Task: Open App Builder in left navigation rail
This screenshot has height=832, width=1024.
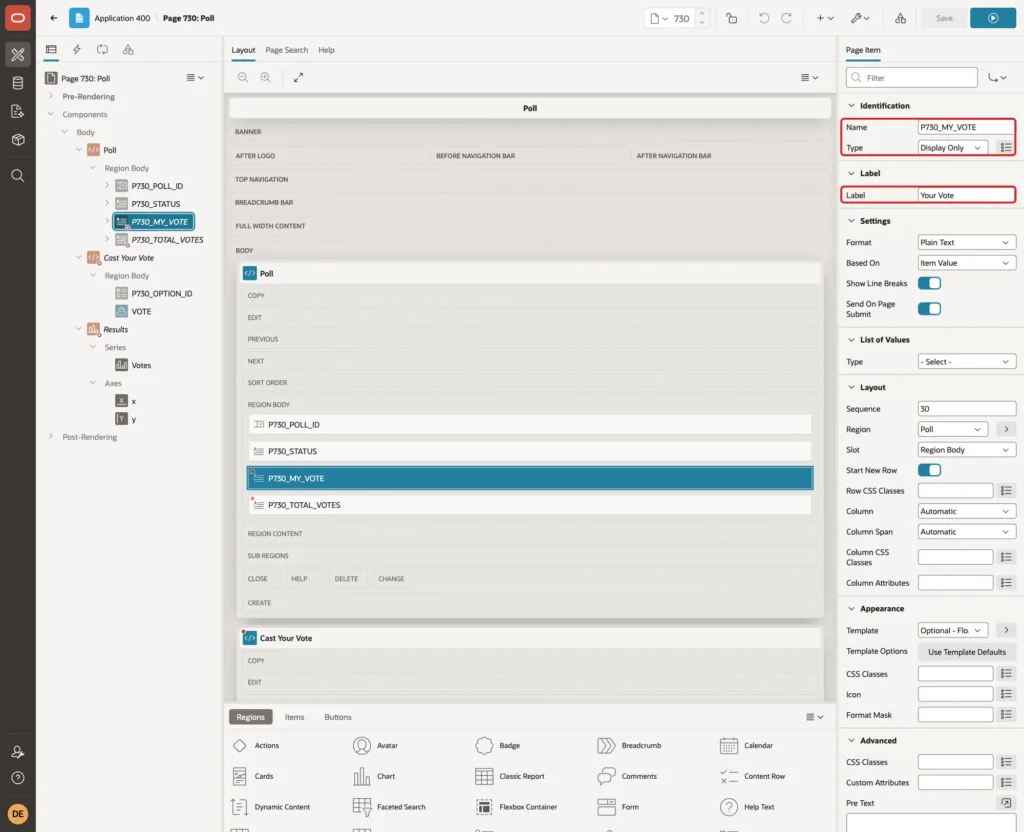Action: (x=18, y=55)
